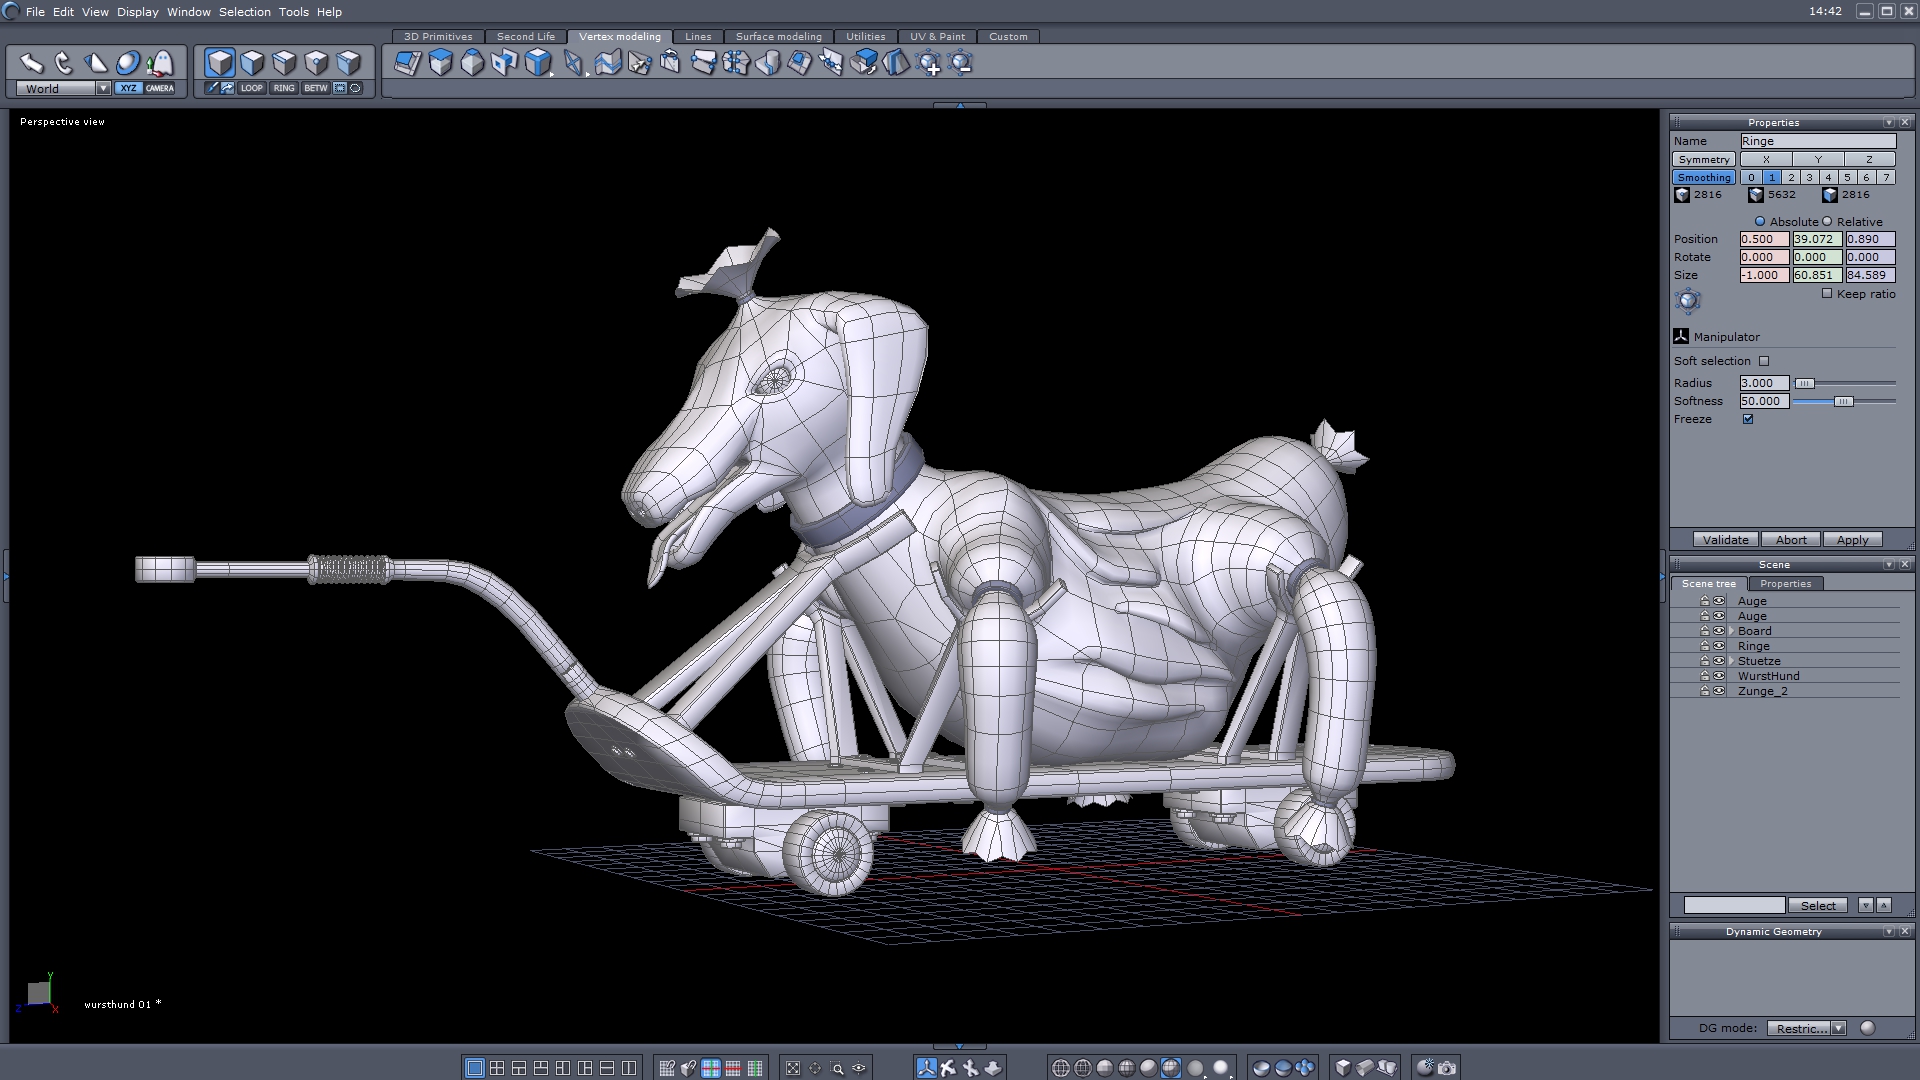The width and height of the screenshot is (1920, 1080).
Task: Select the second cube selection mode icon
Action: point(252,63)
